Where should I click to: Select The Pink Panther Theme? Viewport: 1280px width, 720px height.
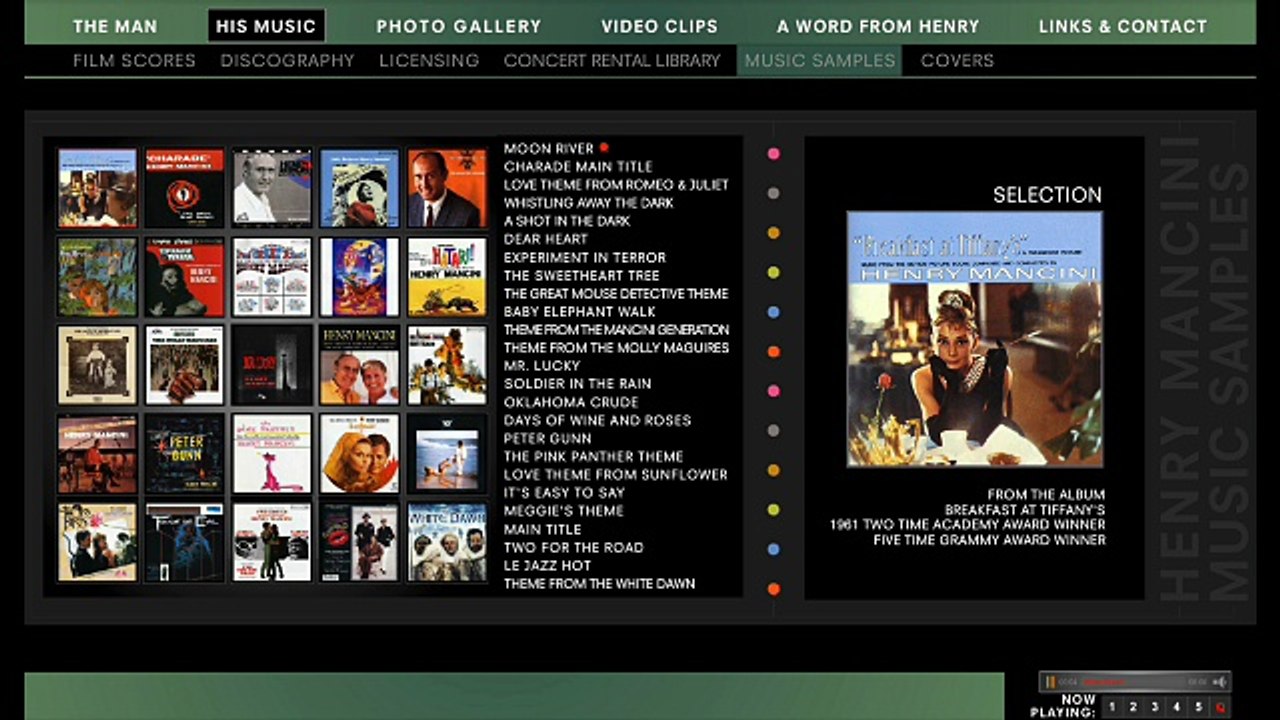click(x=594, y=456)
